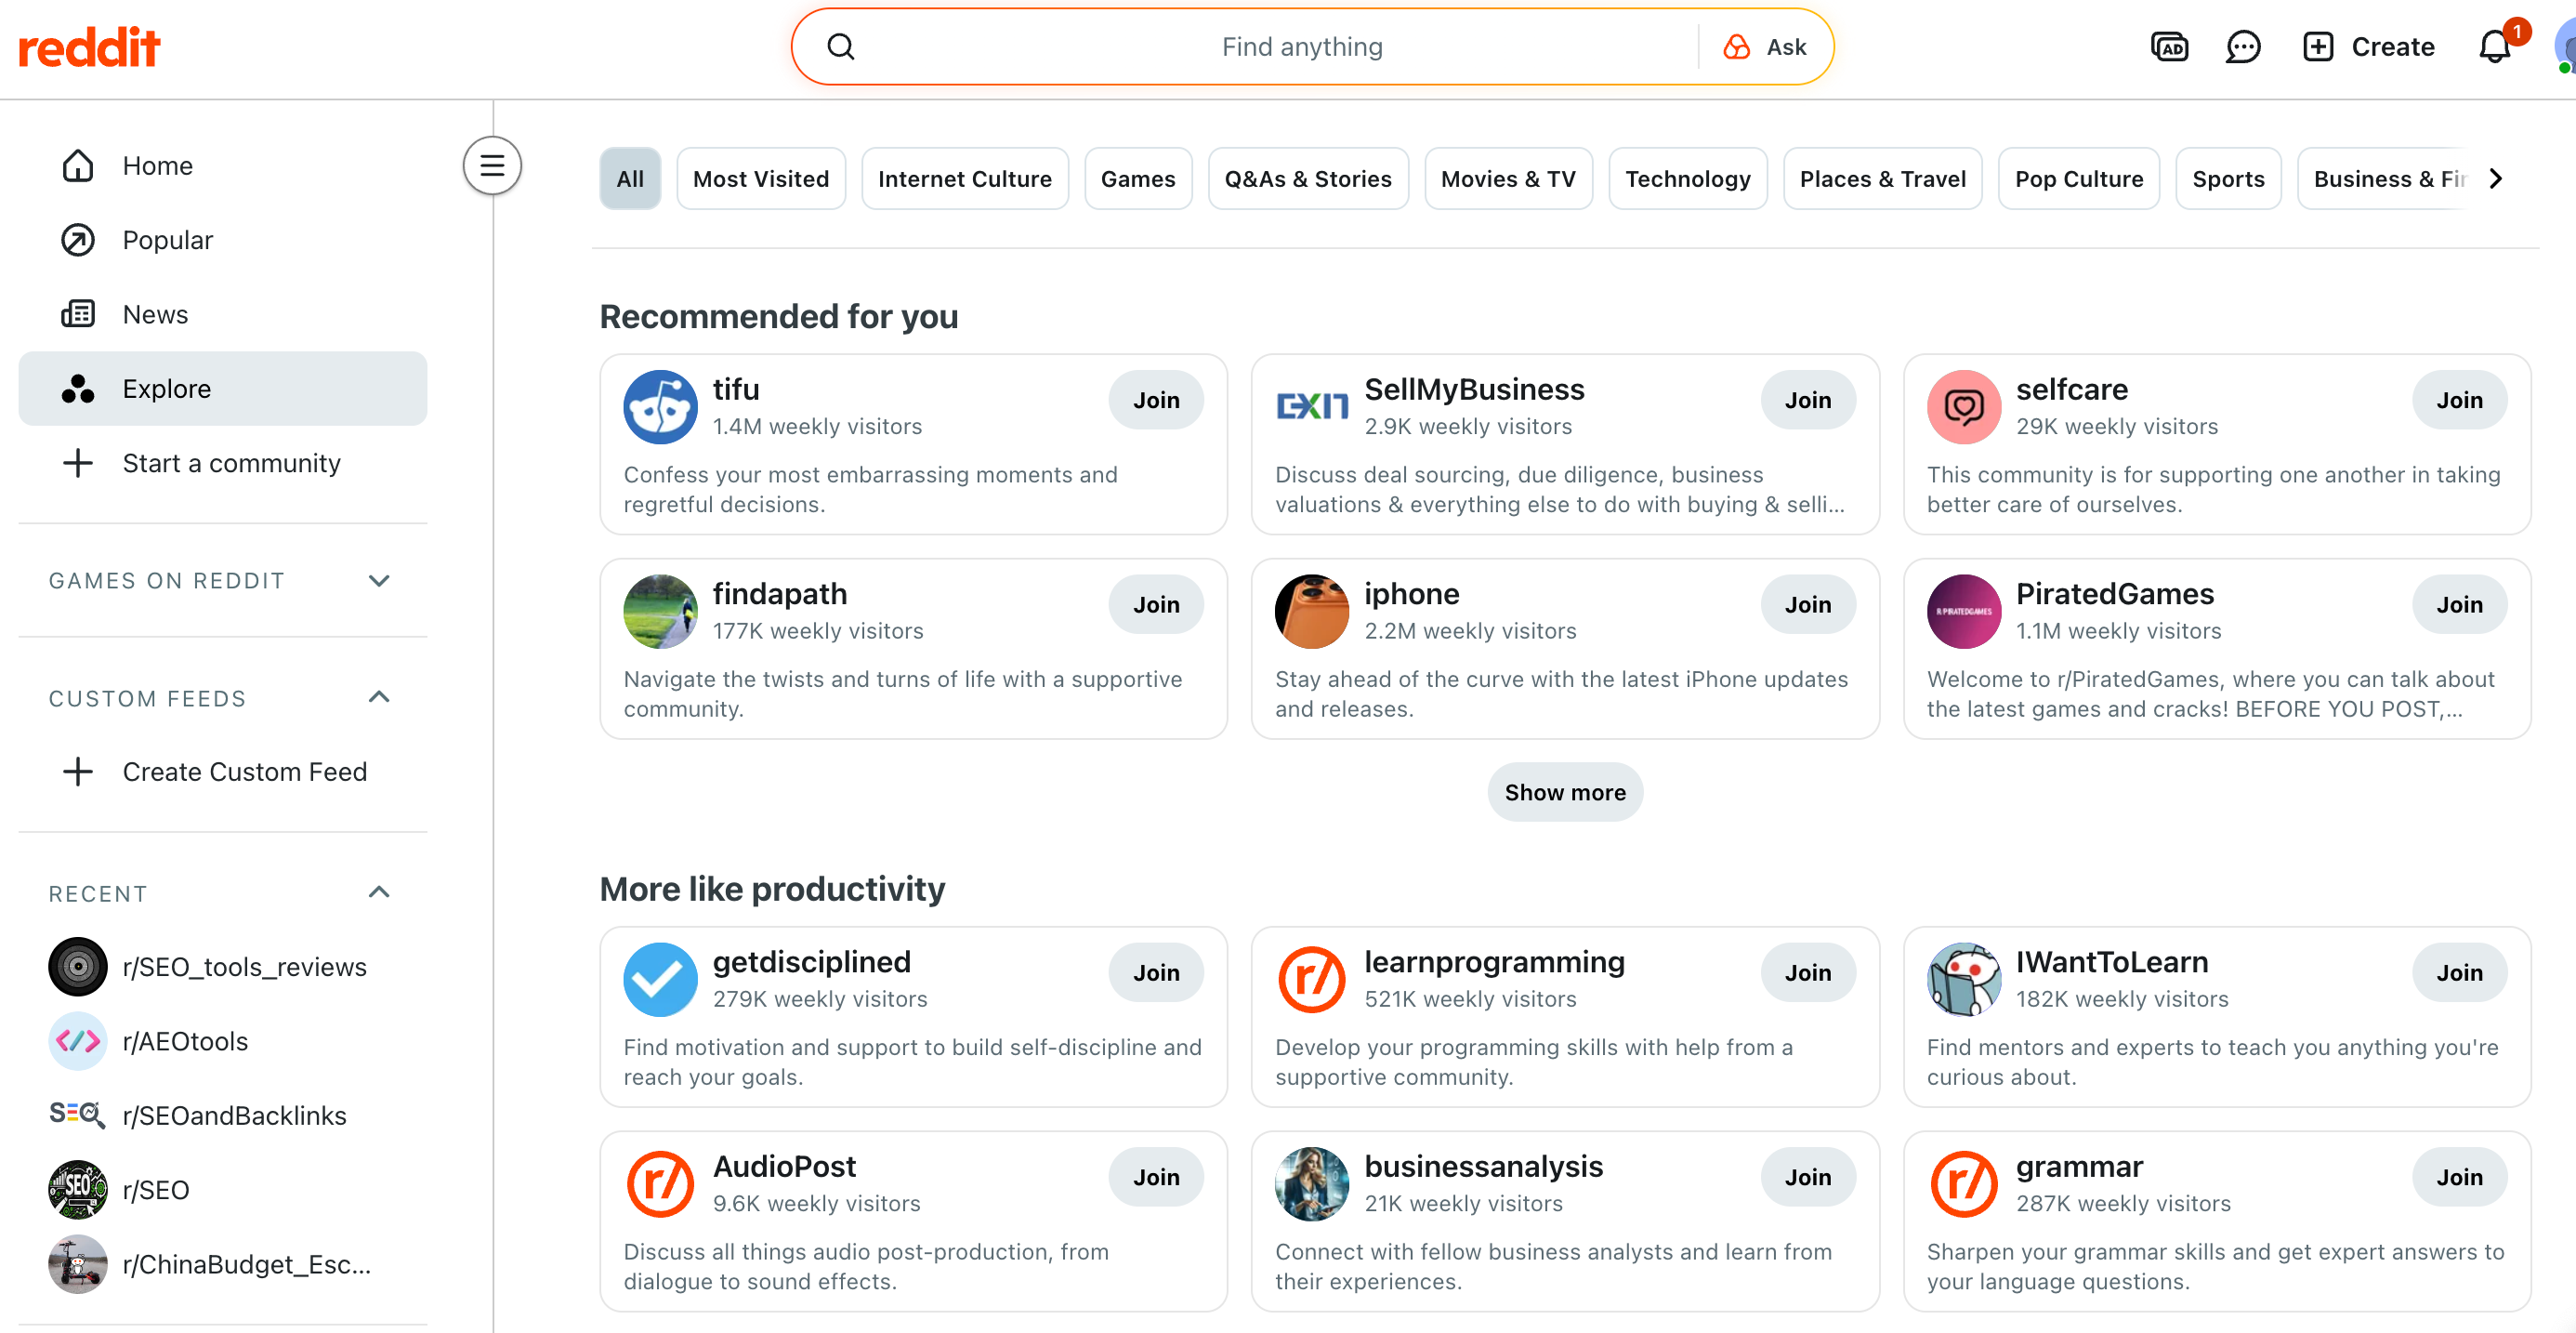Click the Home house icon
2576x1333 pixels.
pos(78,166)
